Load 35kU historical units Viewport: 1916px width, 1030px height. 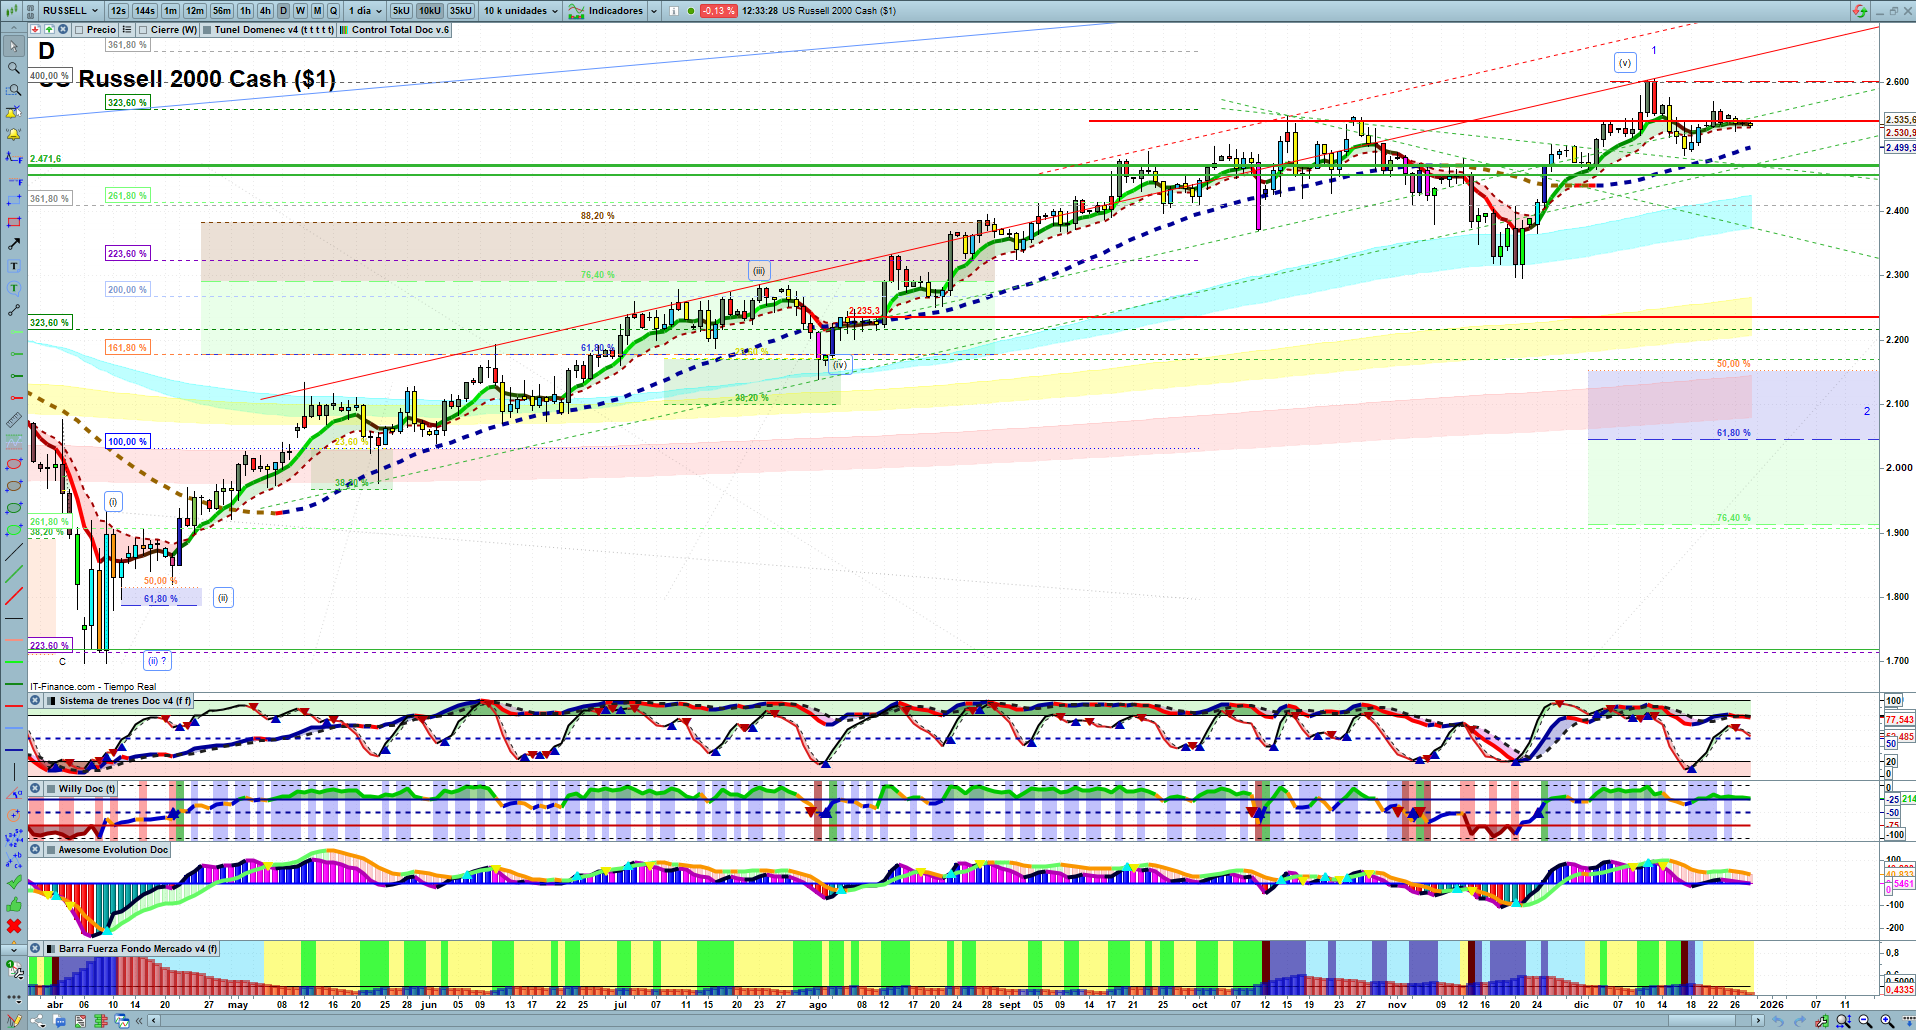pos(461,11)
